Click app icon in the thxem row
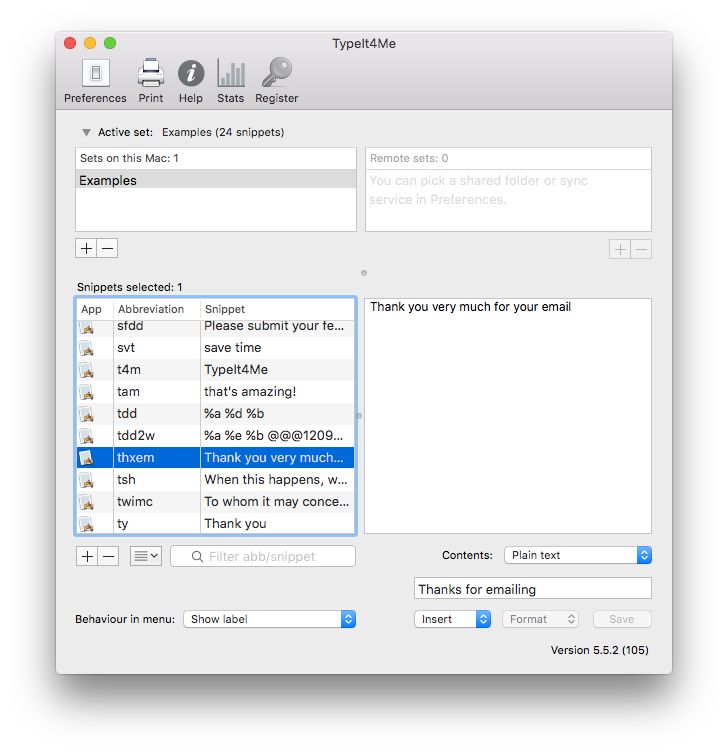The width and height of the screenshot is (728, 754). (x=87, y=458)
